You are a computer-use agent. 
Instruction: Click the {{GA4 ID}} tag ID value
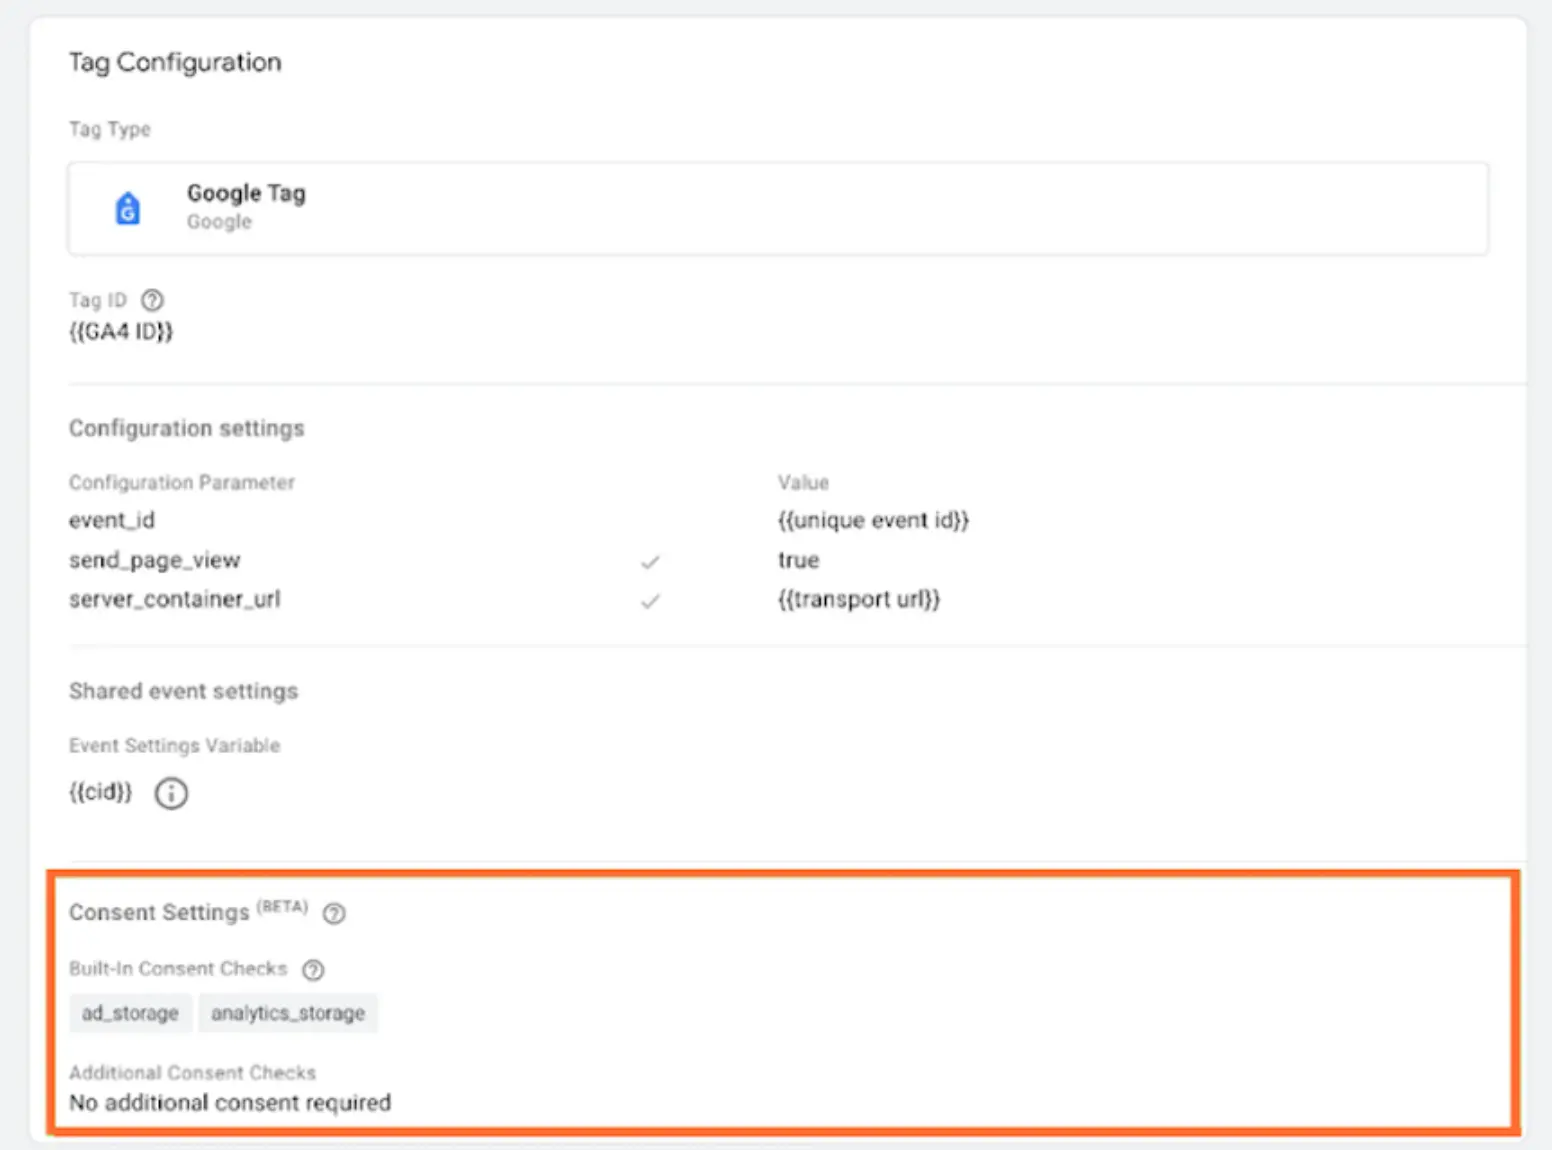point(121,332)
